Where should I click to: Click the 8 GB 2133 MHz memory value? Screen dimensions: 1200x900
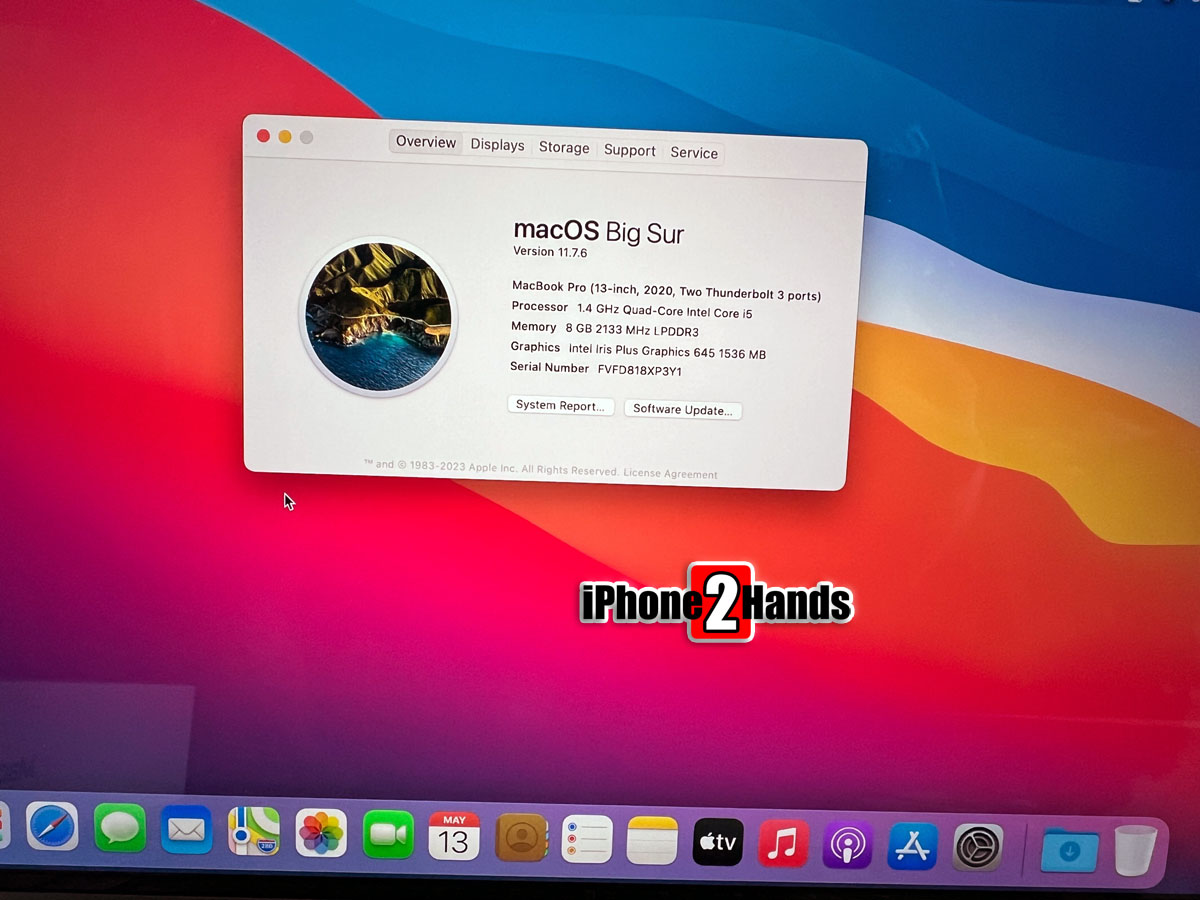tap(634, 330)
